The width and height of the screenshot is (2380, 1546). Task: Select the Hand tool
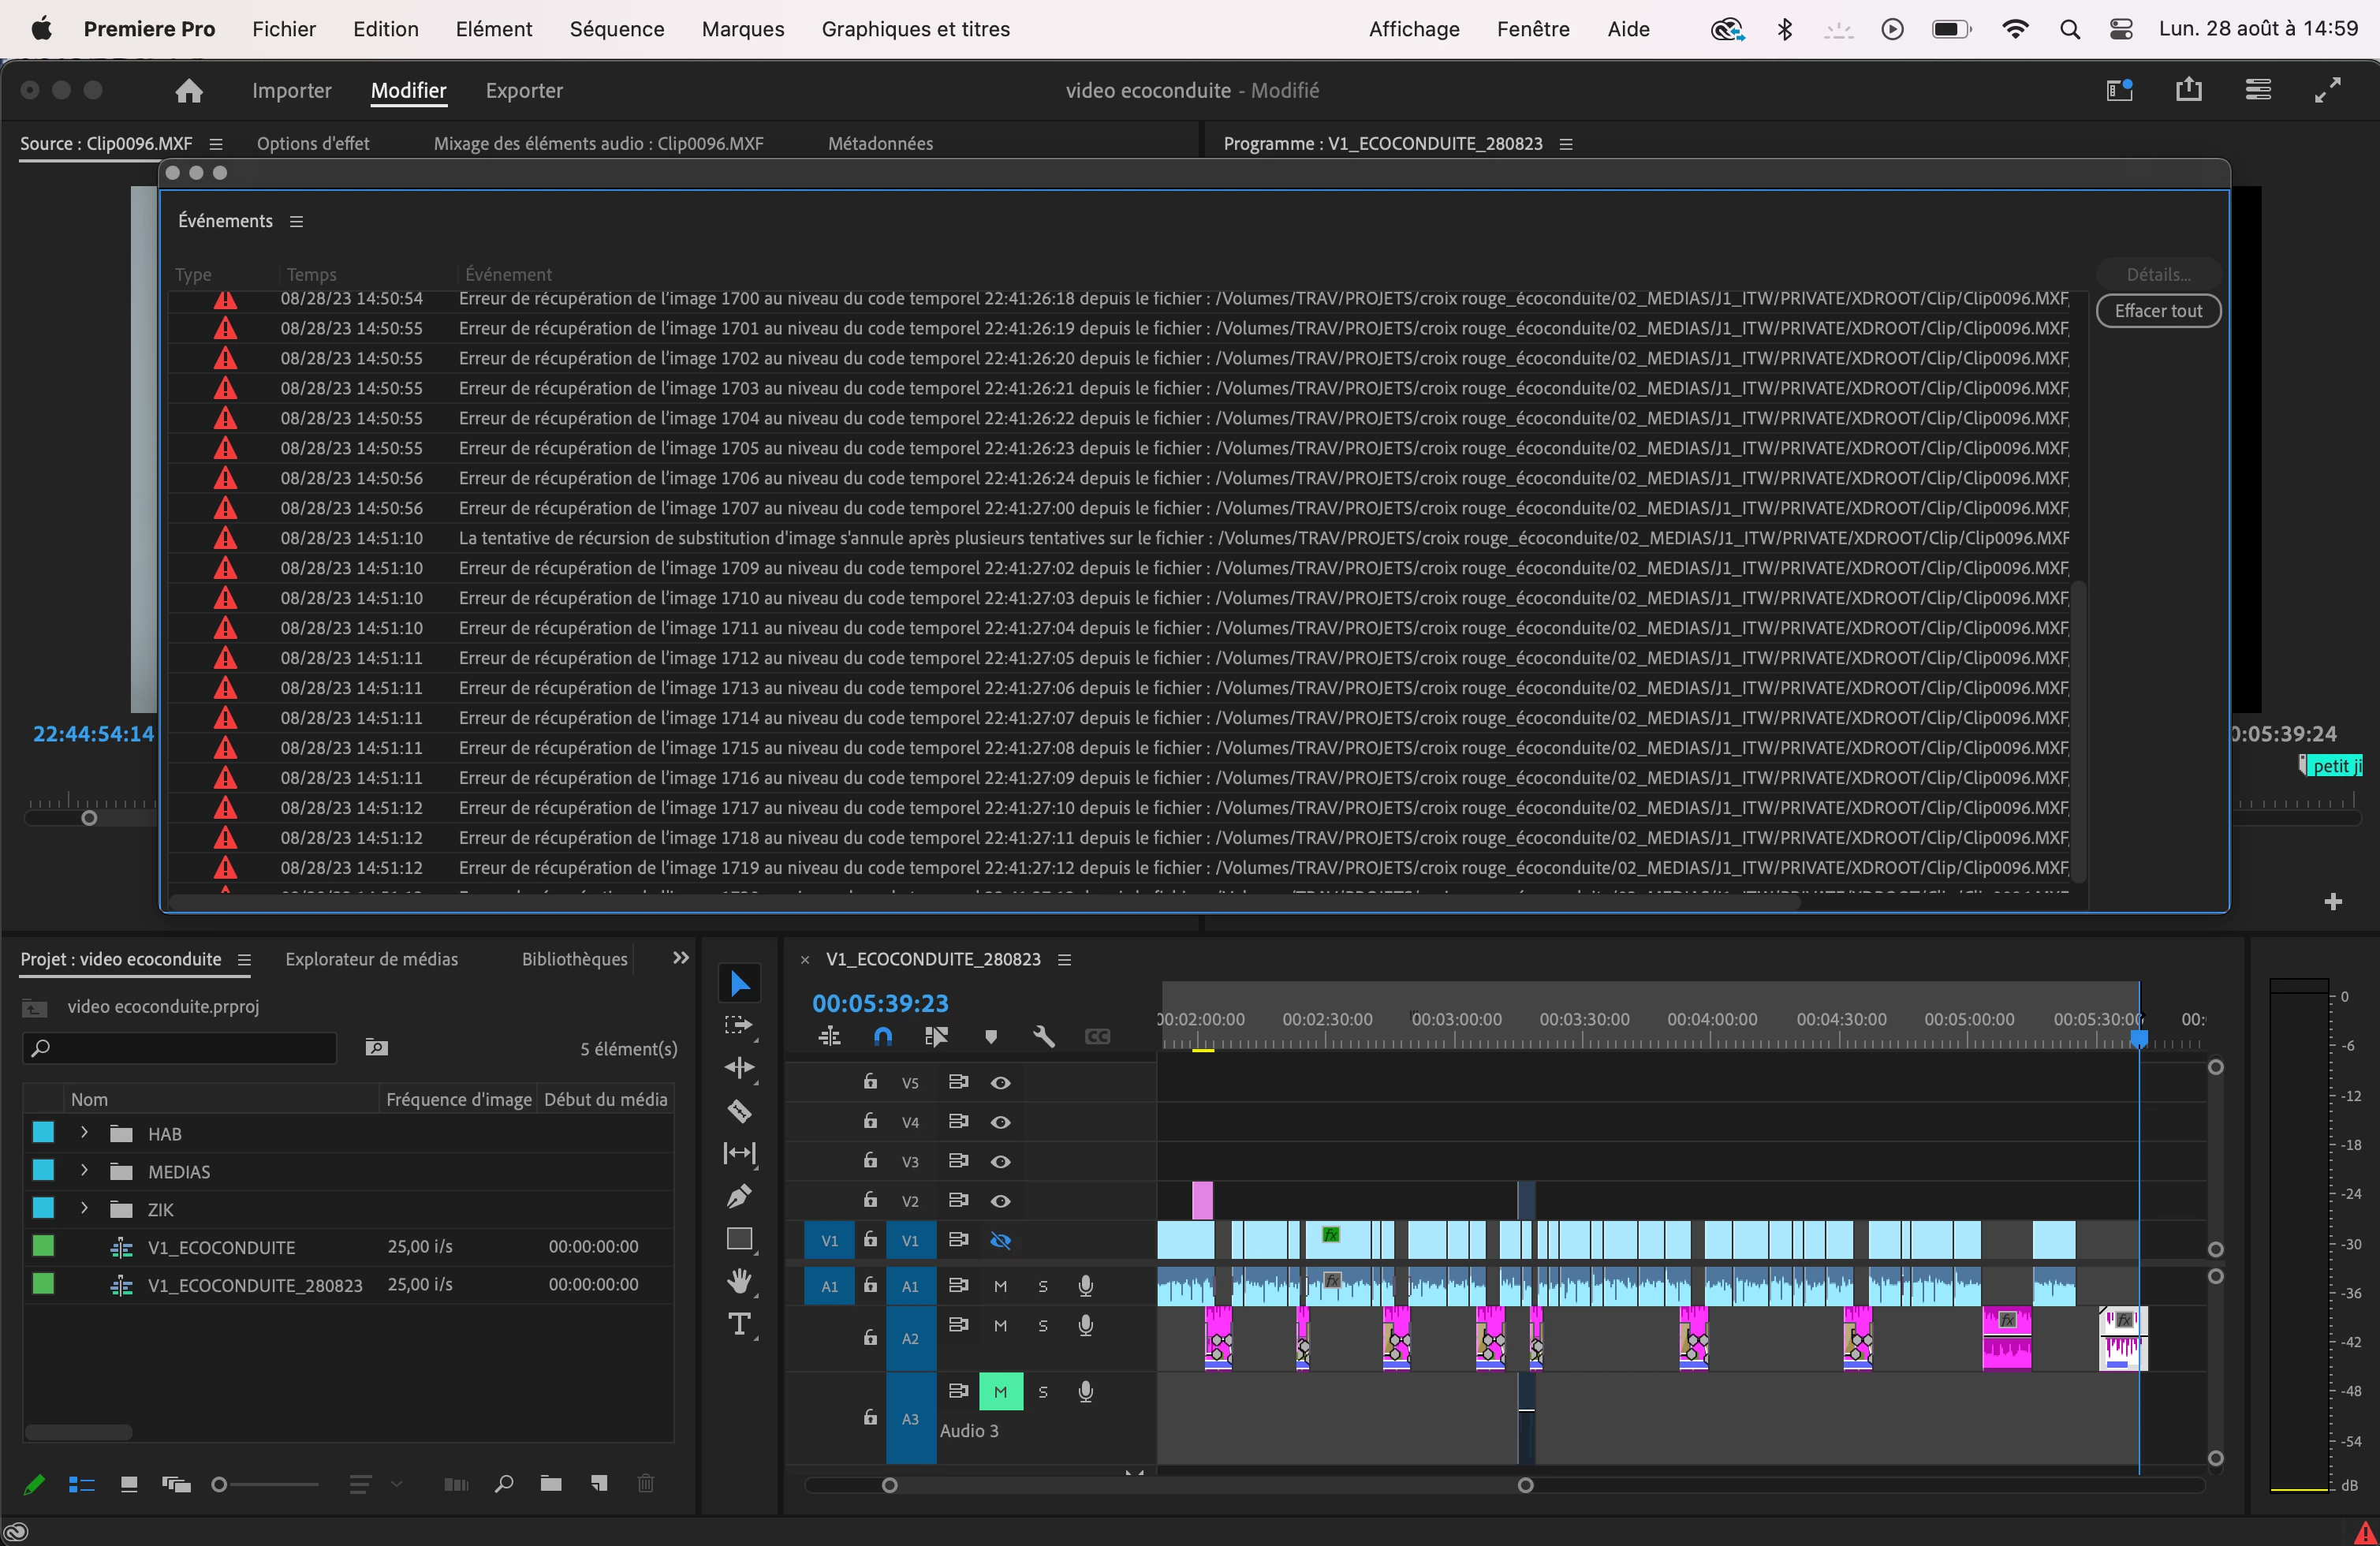(739, 1281)
